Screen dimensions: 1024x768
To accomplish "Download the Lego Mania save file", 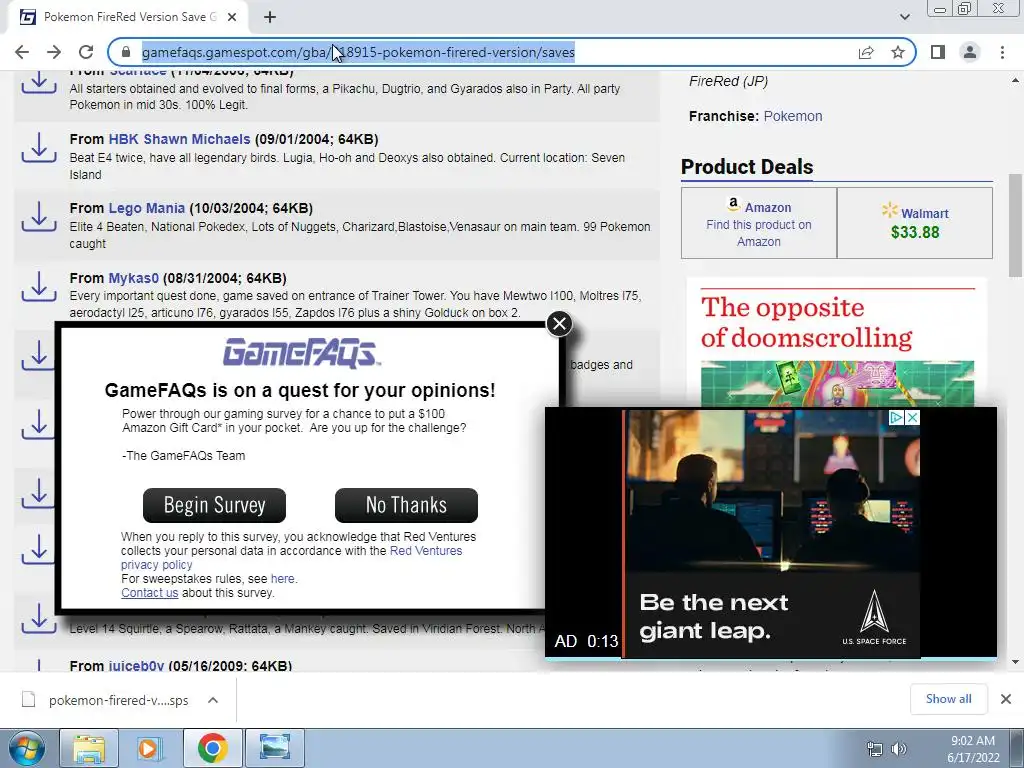I will point(39,217).
